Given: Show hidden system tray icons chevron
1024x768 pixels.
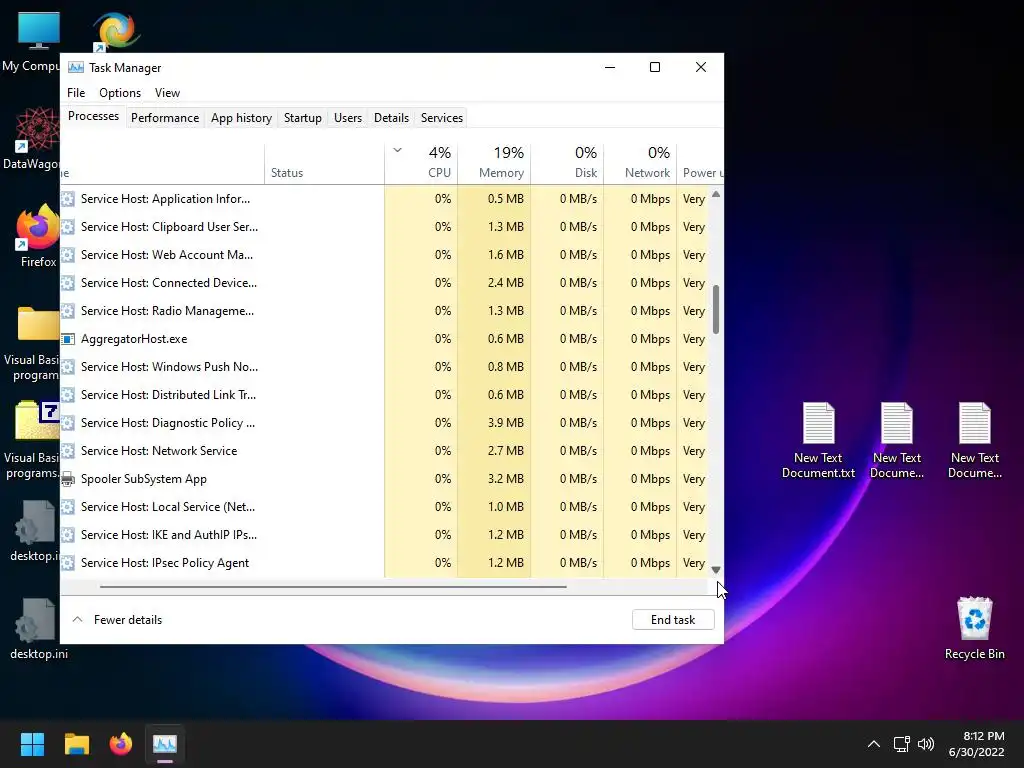Looking at the screenshot, I should coord(874,744).
